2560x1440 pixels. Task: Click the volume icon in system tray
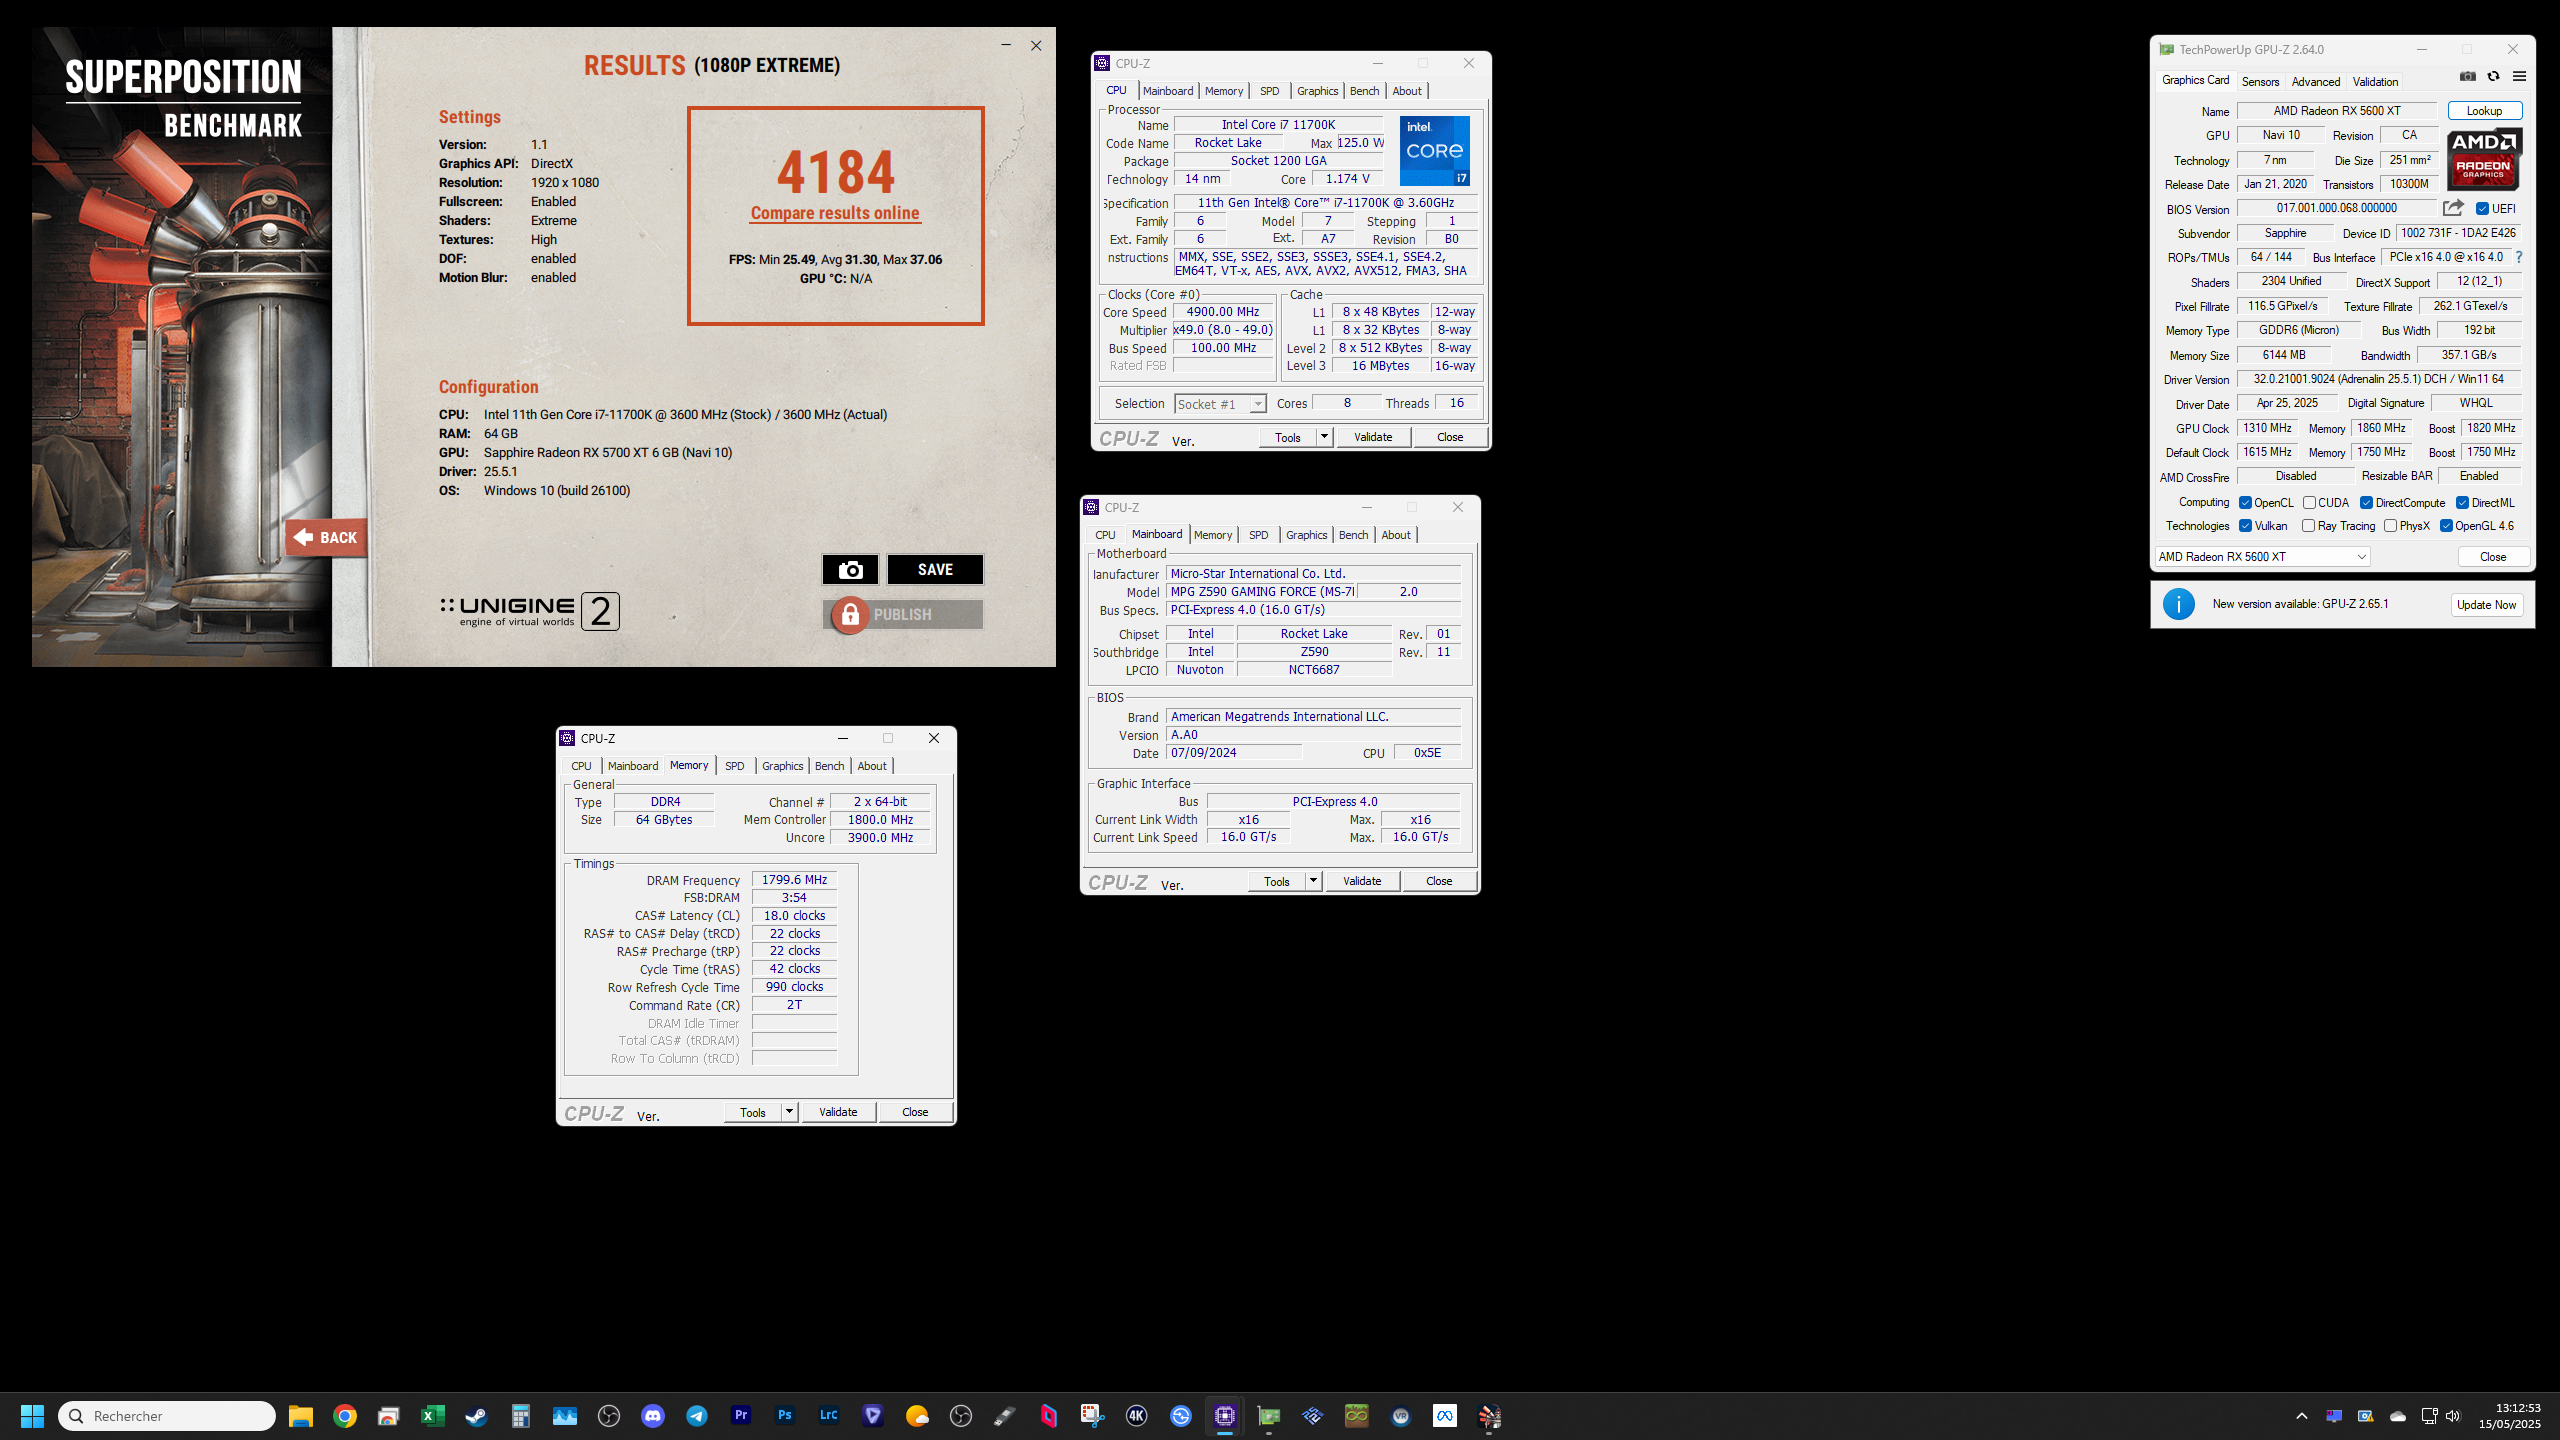[2453, 1416]
